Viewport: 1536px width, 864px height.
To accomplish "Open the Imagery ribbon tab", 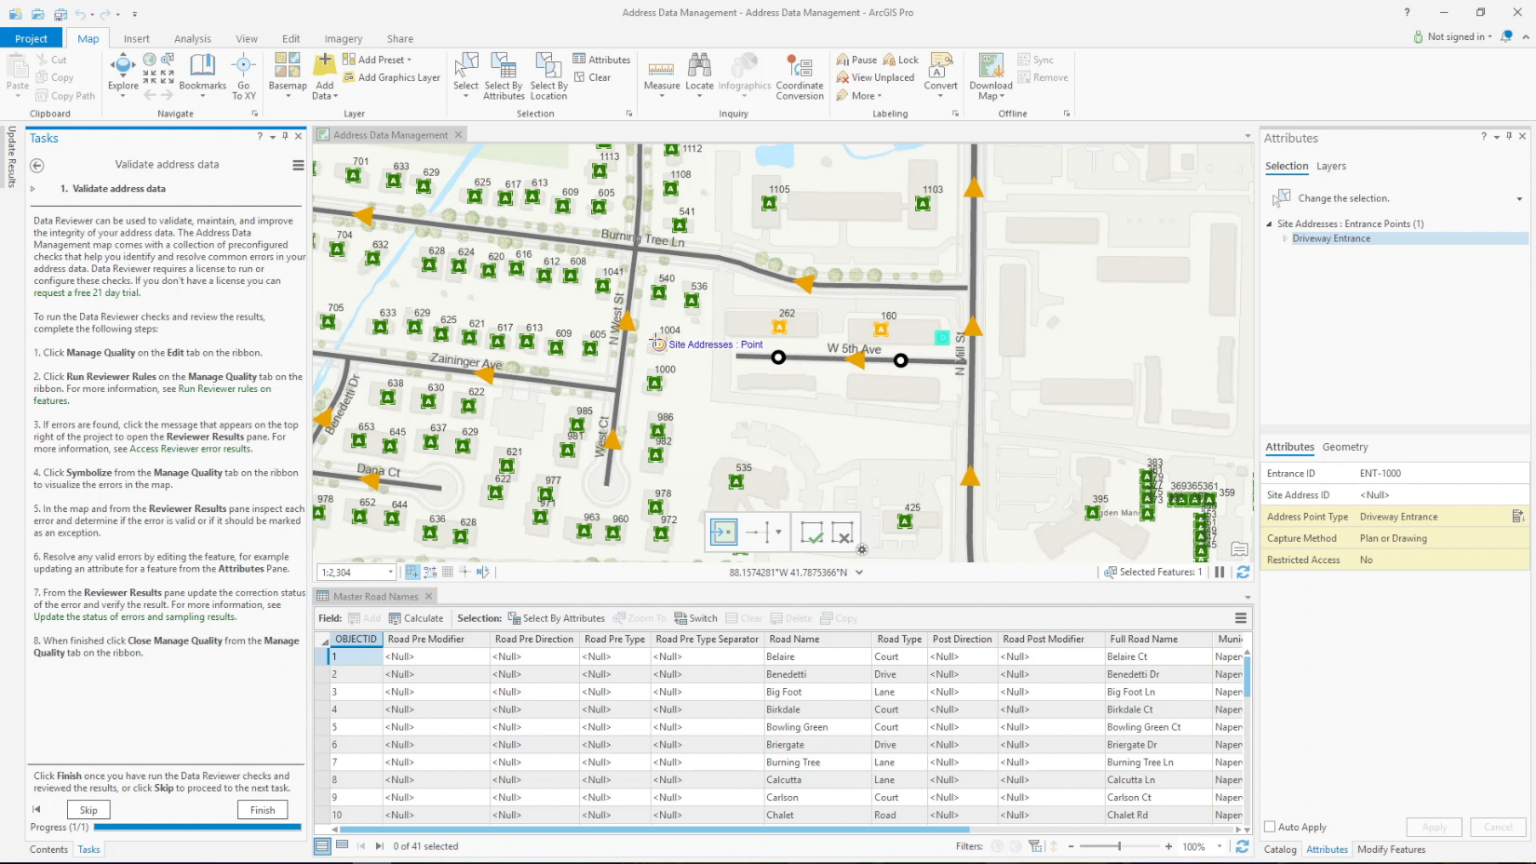I will (x=343, y=38).
